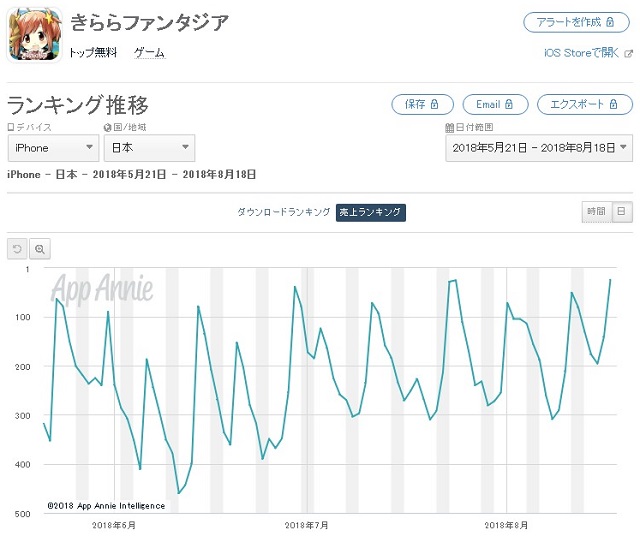Click the きららファンタジア app icon
Viewport: 640px width, 536px height.
point(35,35)
